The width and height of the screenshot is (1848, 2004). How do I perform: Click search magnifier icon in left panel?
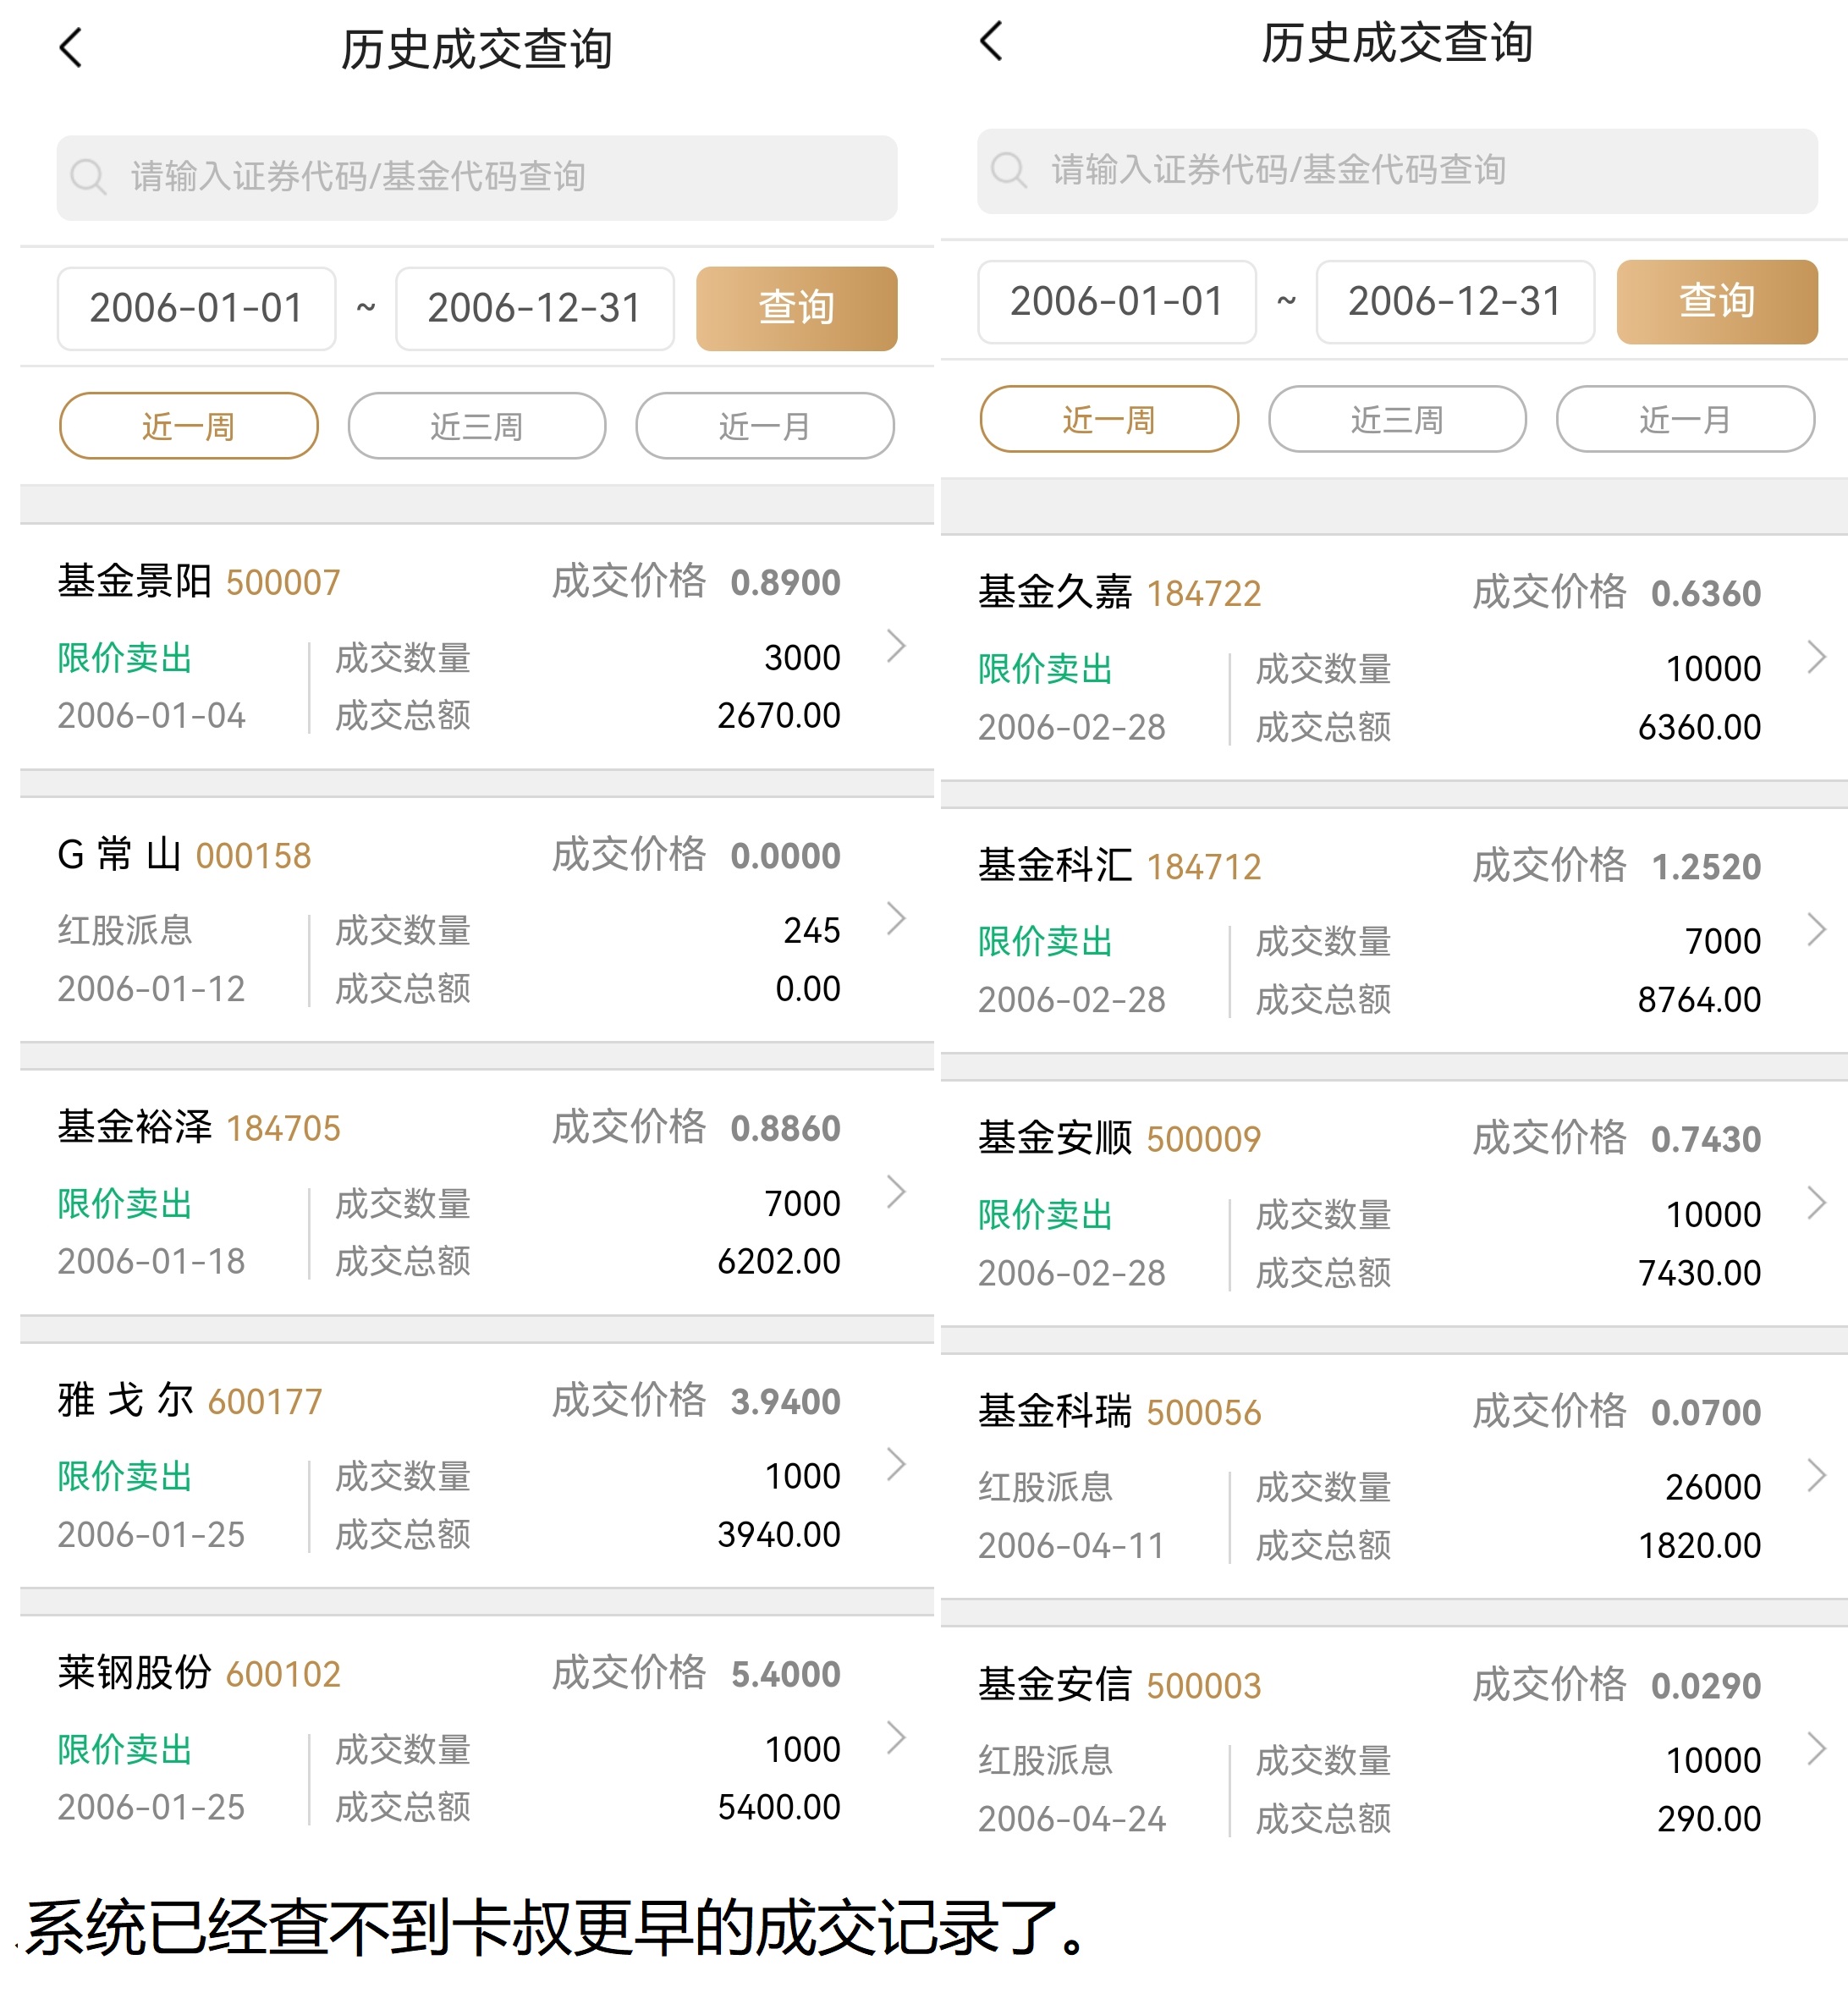(x=88, y=177)
